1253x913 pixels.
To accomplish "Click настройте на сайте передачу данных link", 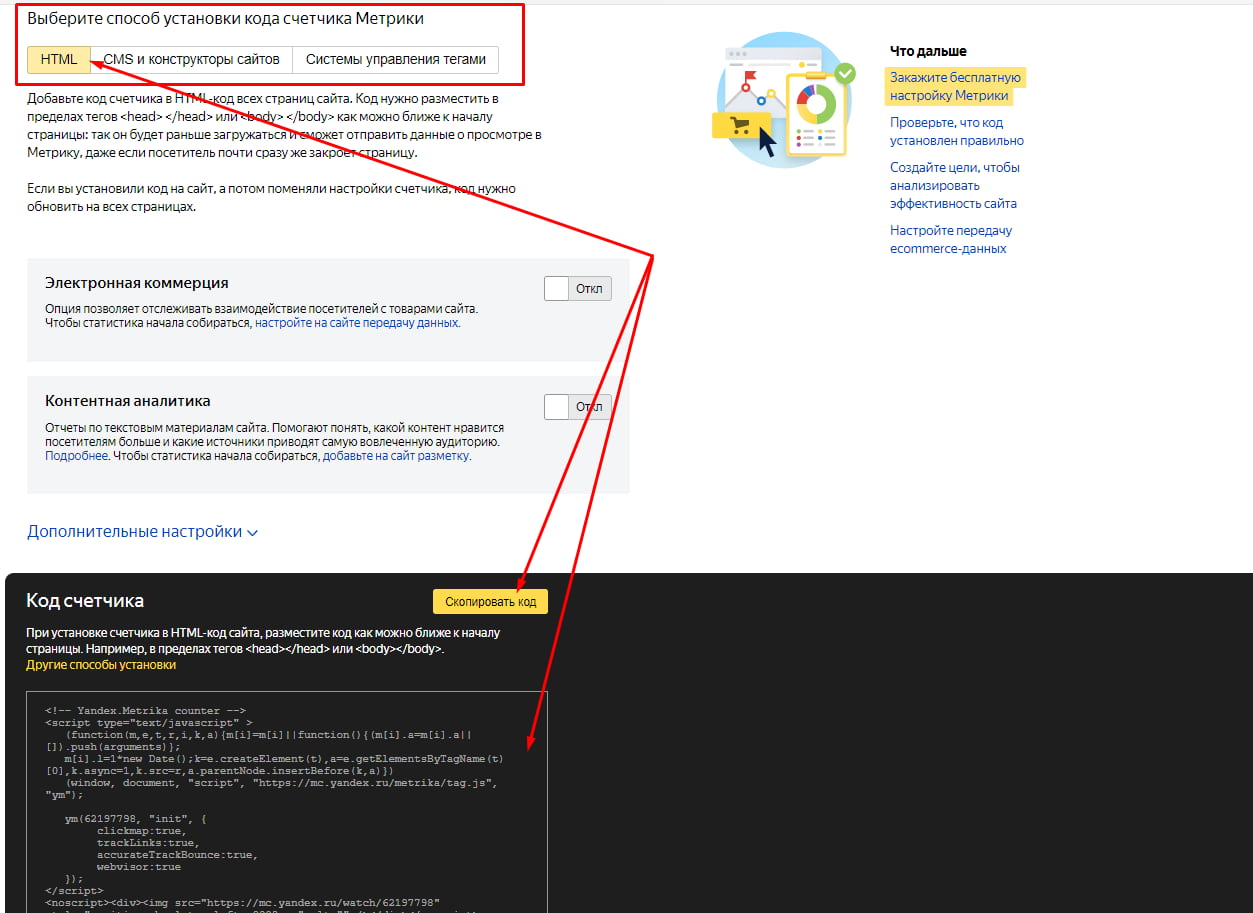I will (x=357, y=323).
